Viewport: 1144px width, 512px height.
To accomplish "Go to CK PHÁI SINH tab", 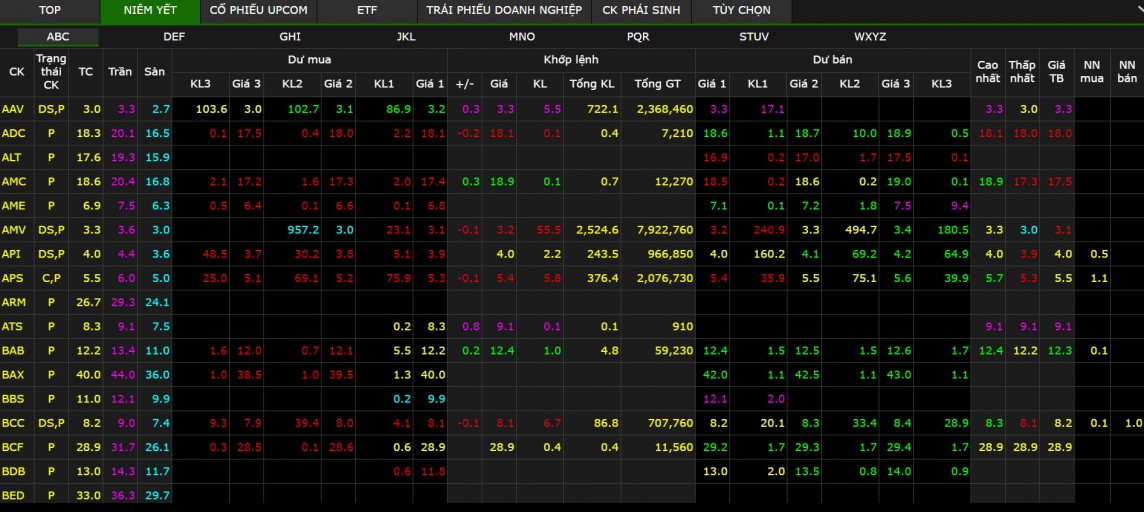I will (x=641, y=10).
